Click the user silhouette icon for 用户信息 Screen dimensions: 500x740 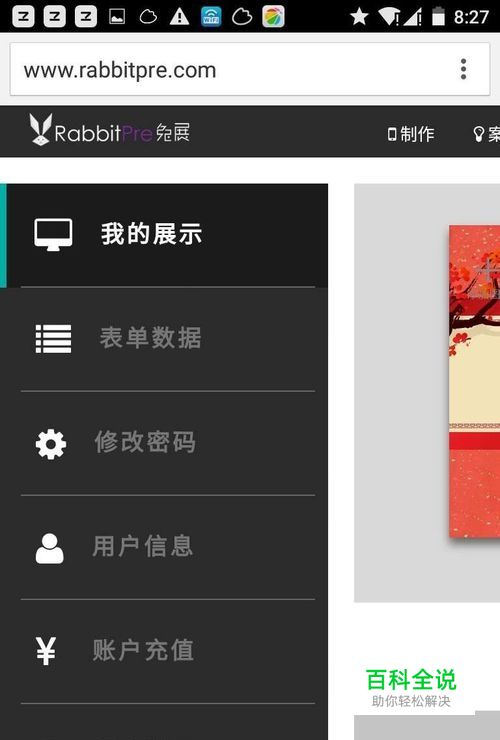(x=50, y=548)
